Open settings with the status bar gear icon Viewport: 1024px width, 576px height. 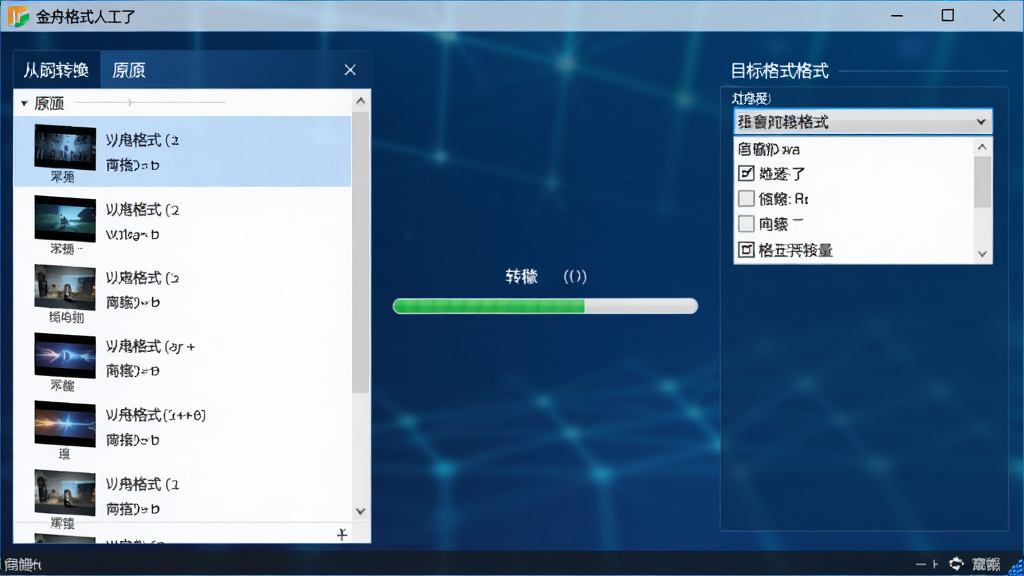pyautogui.click(x=956, y=564)
